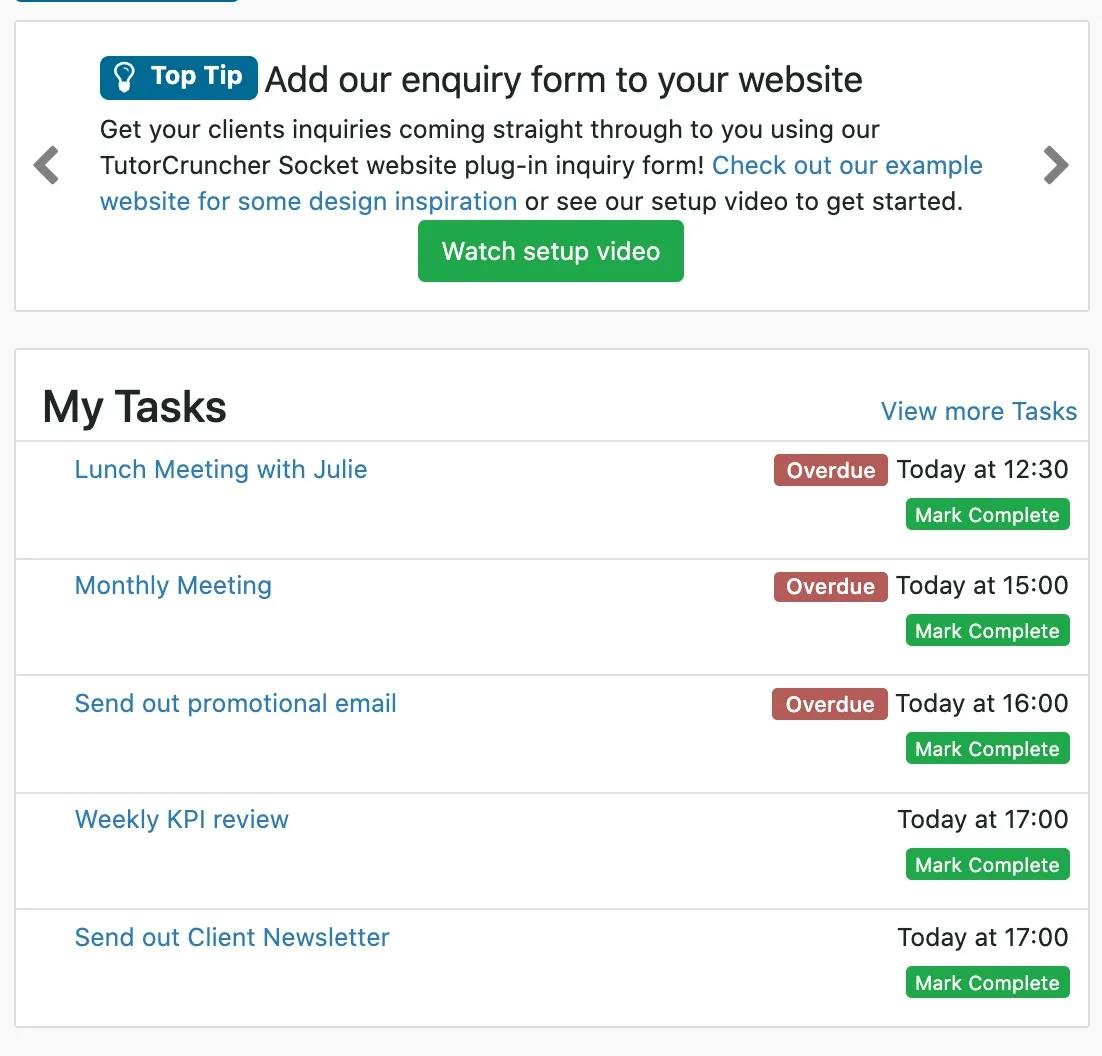1102x1056 pixels.
Task: Mark promotional email task complete
Action: tap(987, 749)
